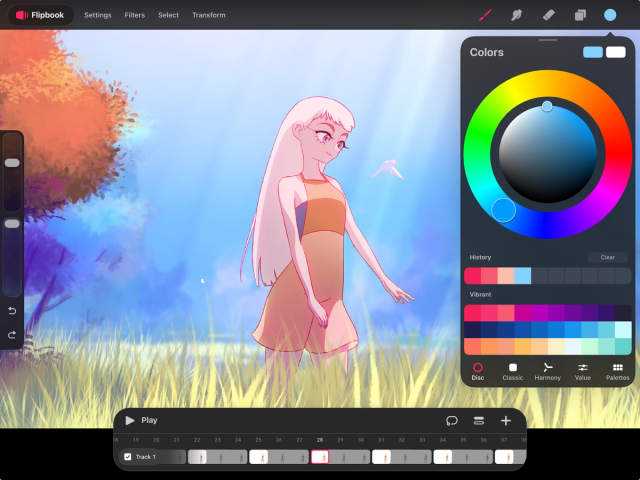
Task: Pick the teal last-row Vibrant swatch
Action: [623, 347]
